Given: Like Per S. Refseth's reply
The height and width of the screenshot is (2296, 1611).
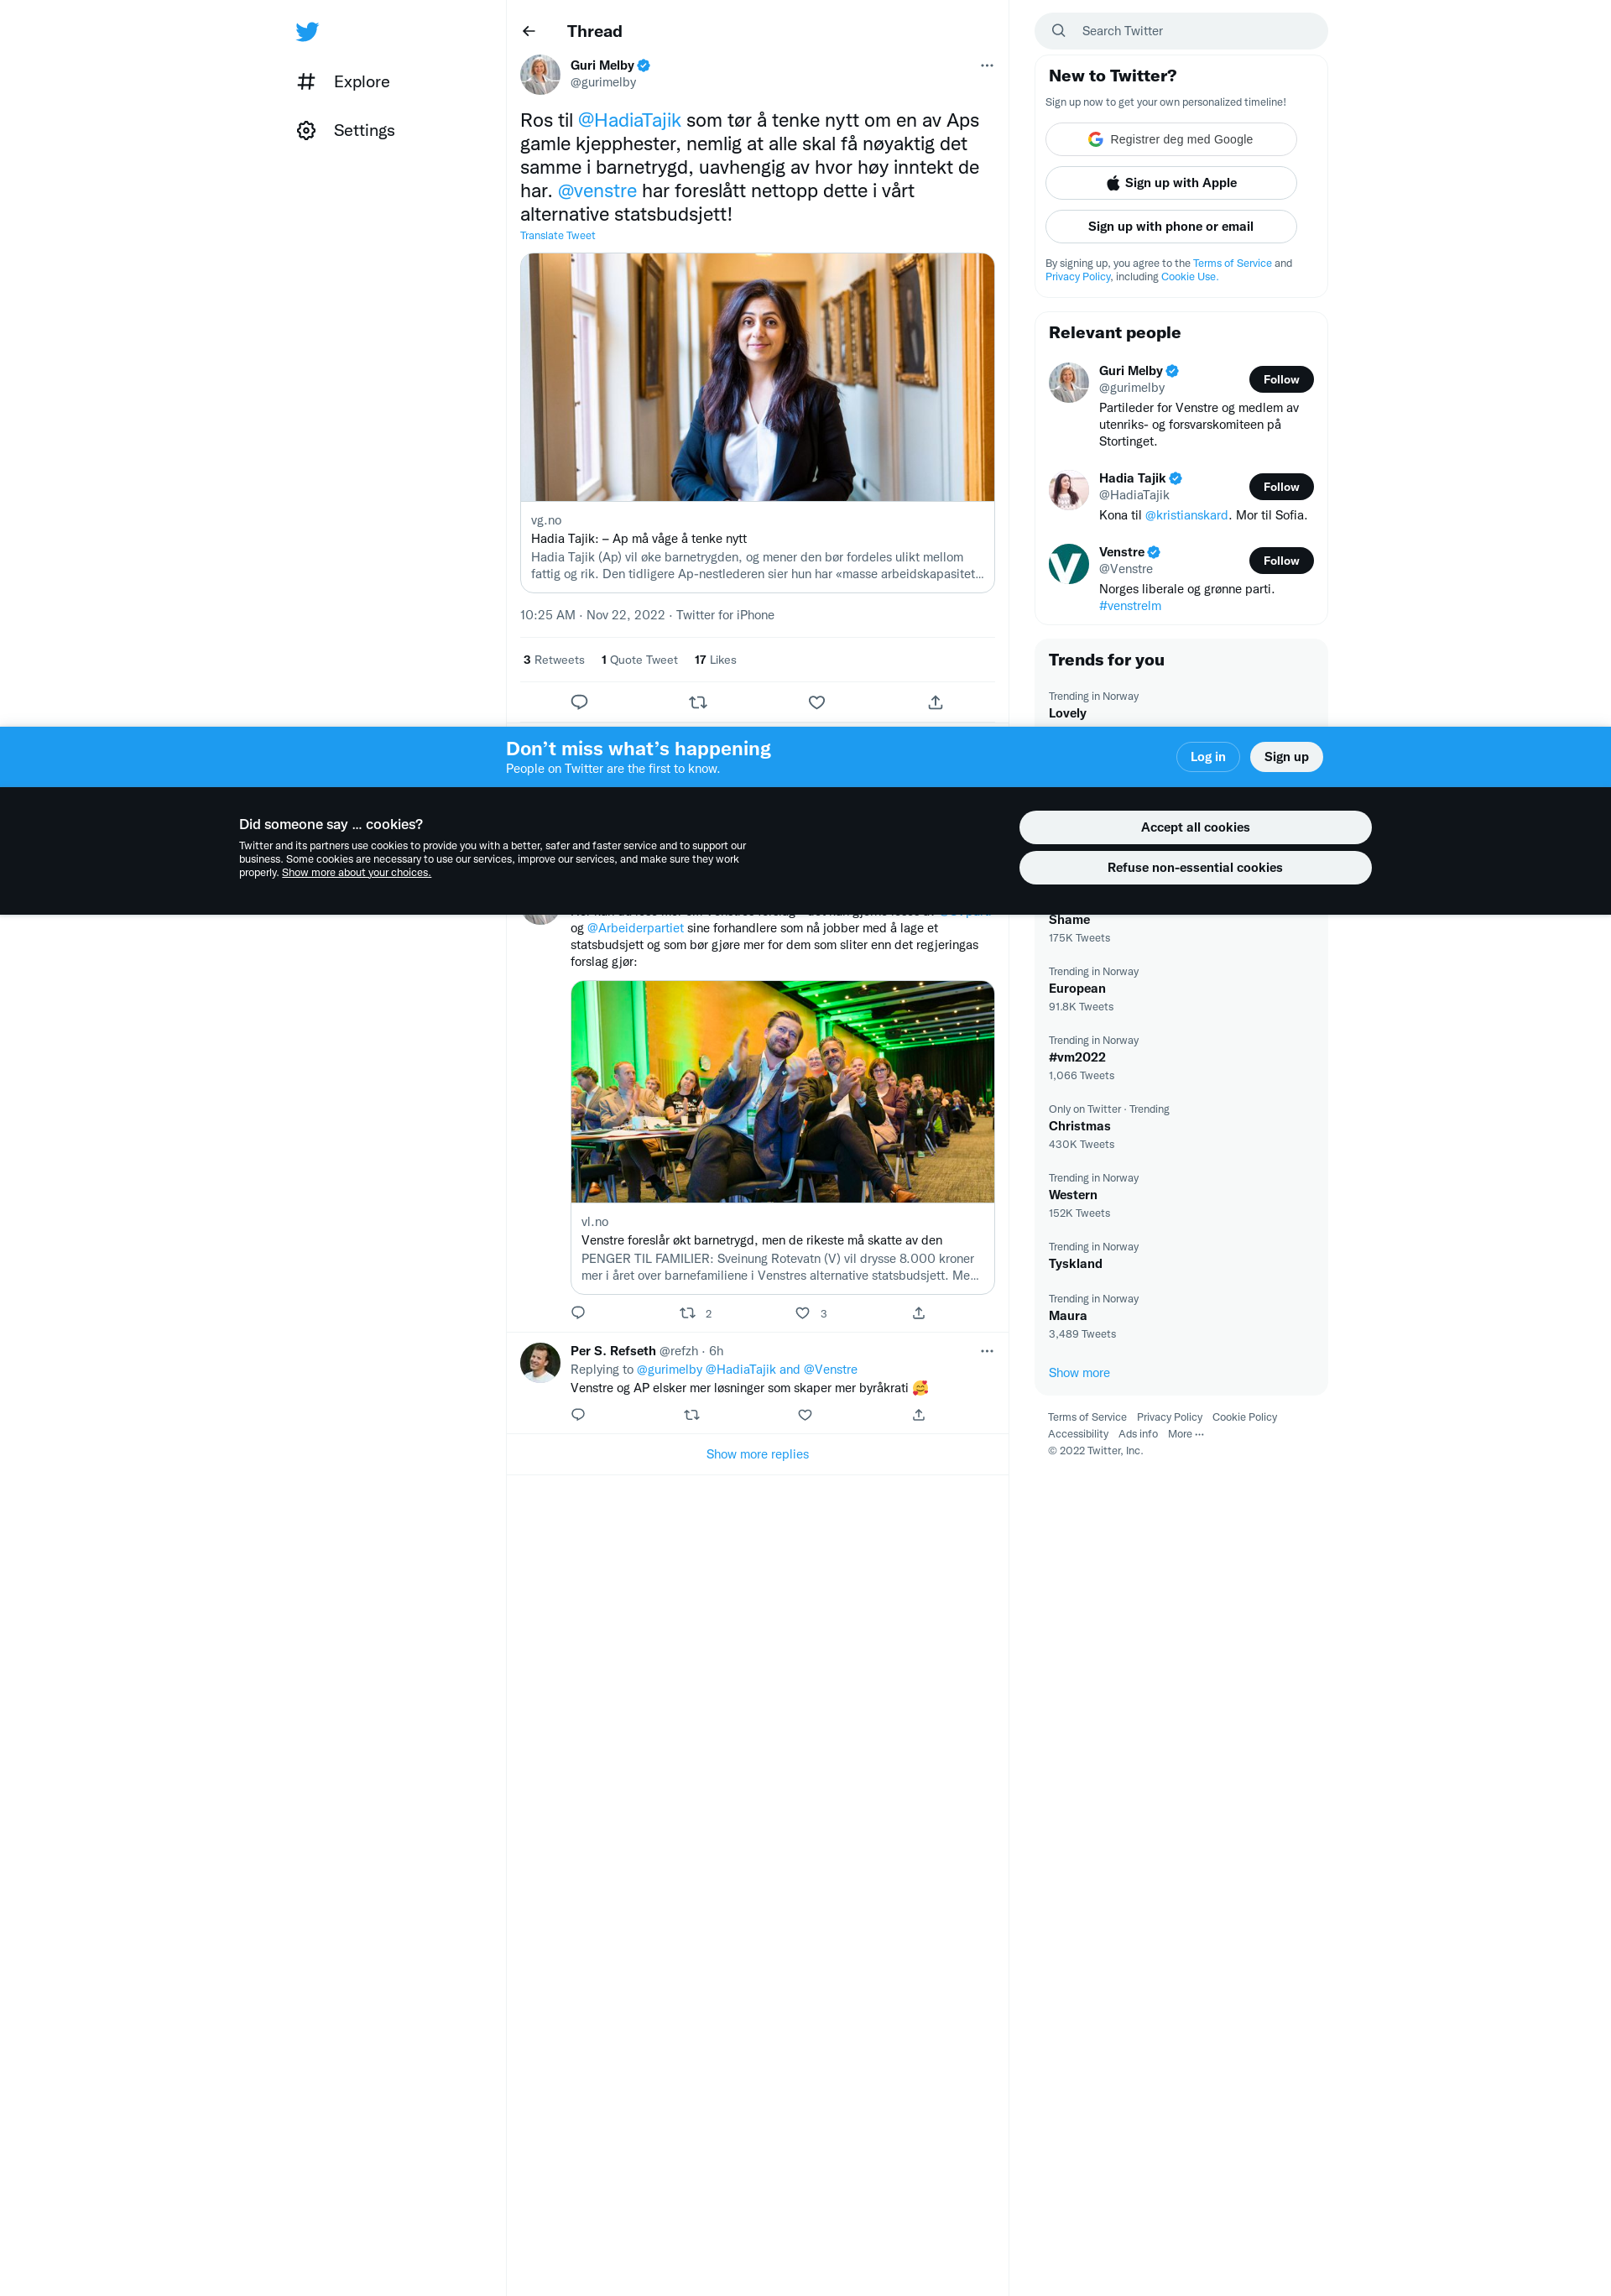Looking at the screenshot, I should pyautogui.click(x=805, y=1415).
